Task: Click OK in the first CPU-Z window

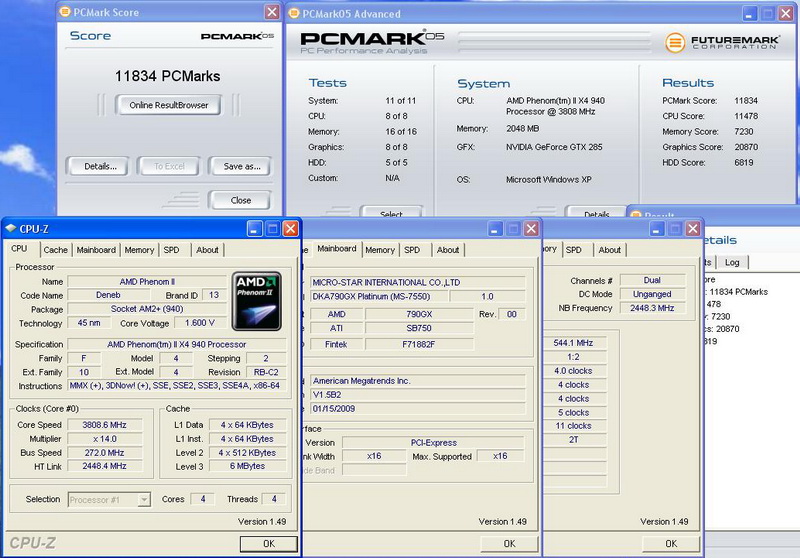Action: click(x=269, y=544)
